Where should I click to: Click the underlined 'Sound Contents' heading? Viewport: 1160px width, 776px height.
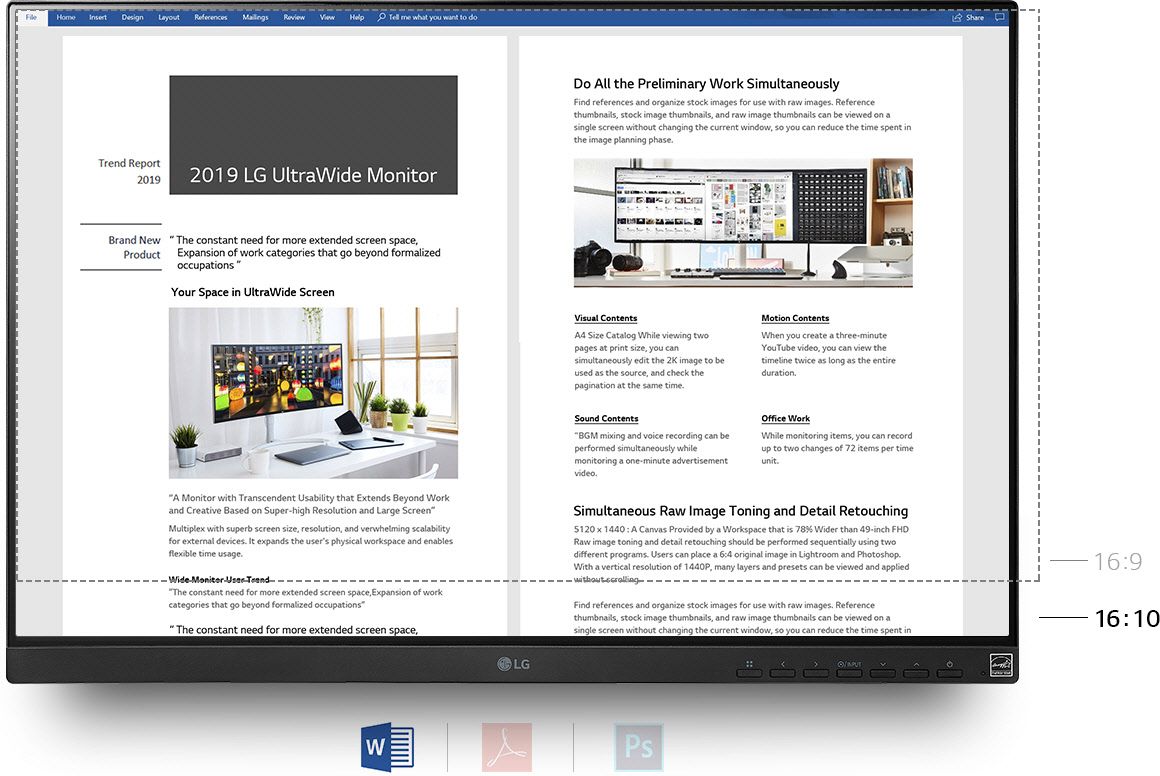pos(606,419)
